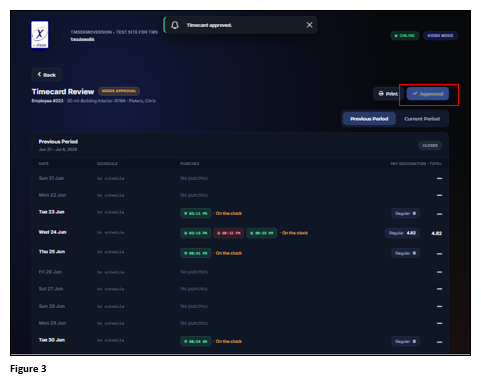Click the Regular 0 chip for Tue 23 Jun
The height and width of the screenshot is (388, 481).
coord(405,213)
